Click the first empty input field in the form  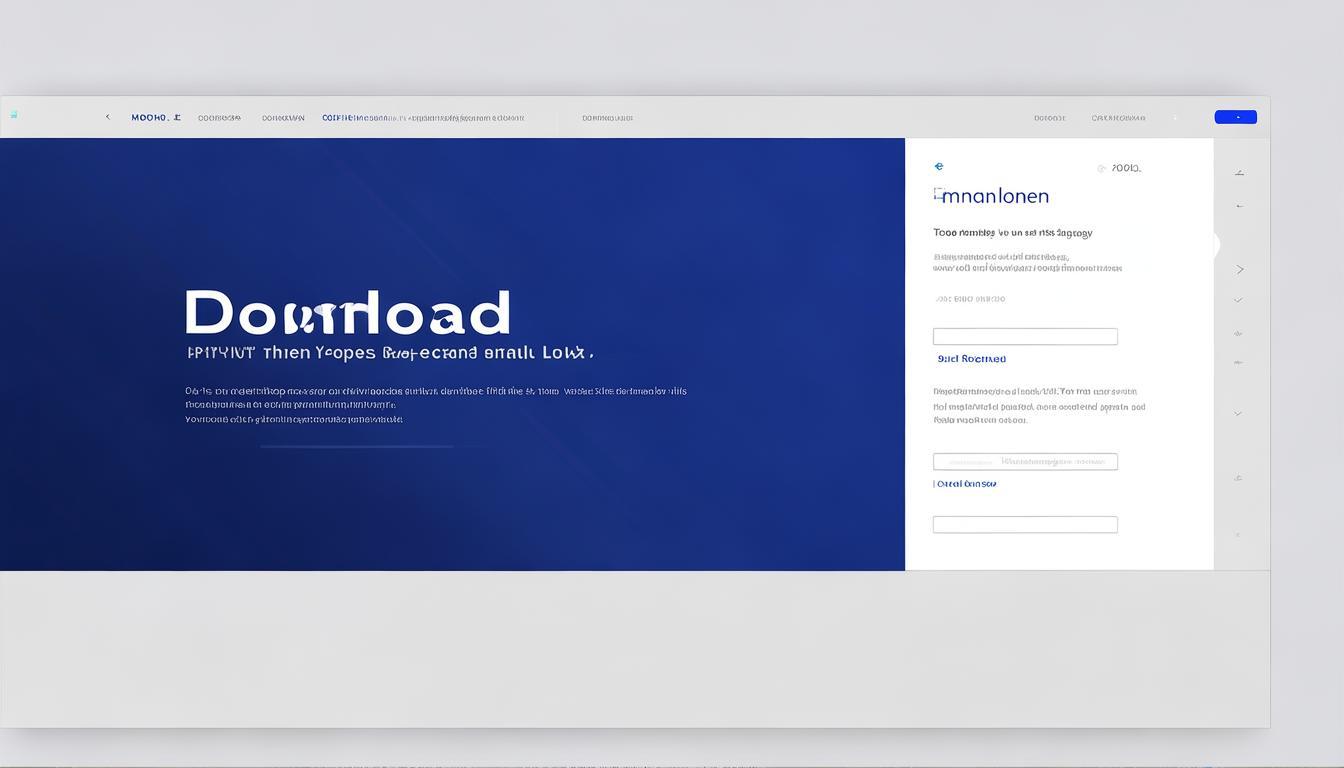pos(1024,337)
